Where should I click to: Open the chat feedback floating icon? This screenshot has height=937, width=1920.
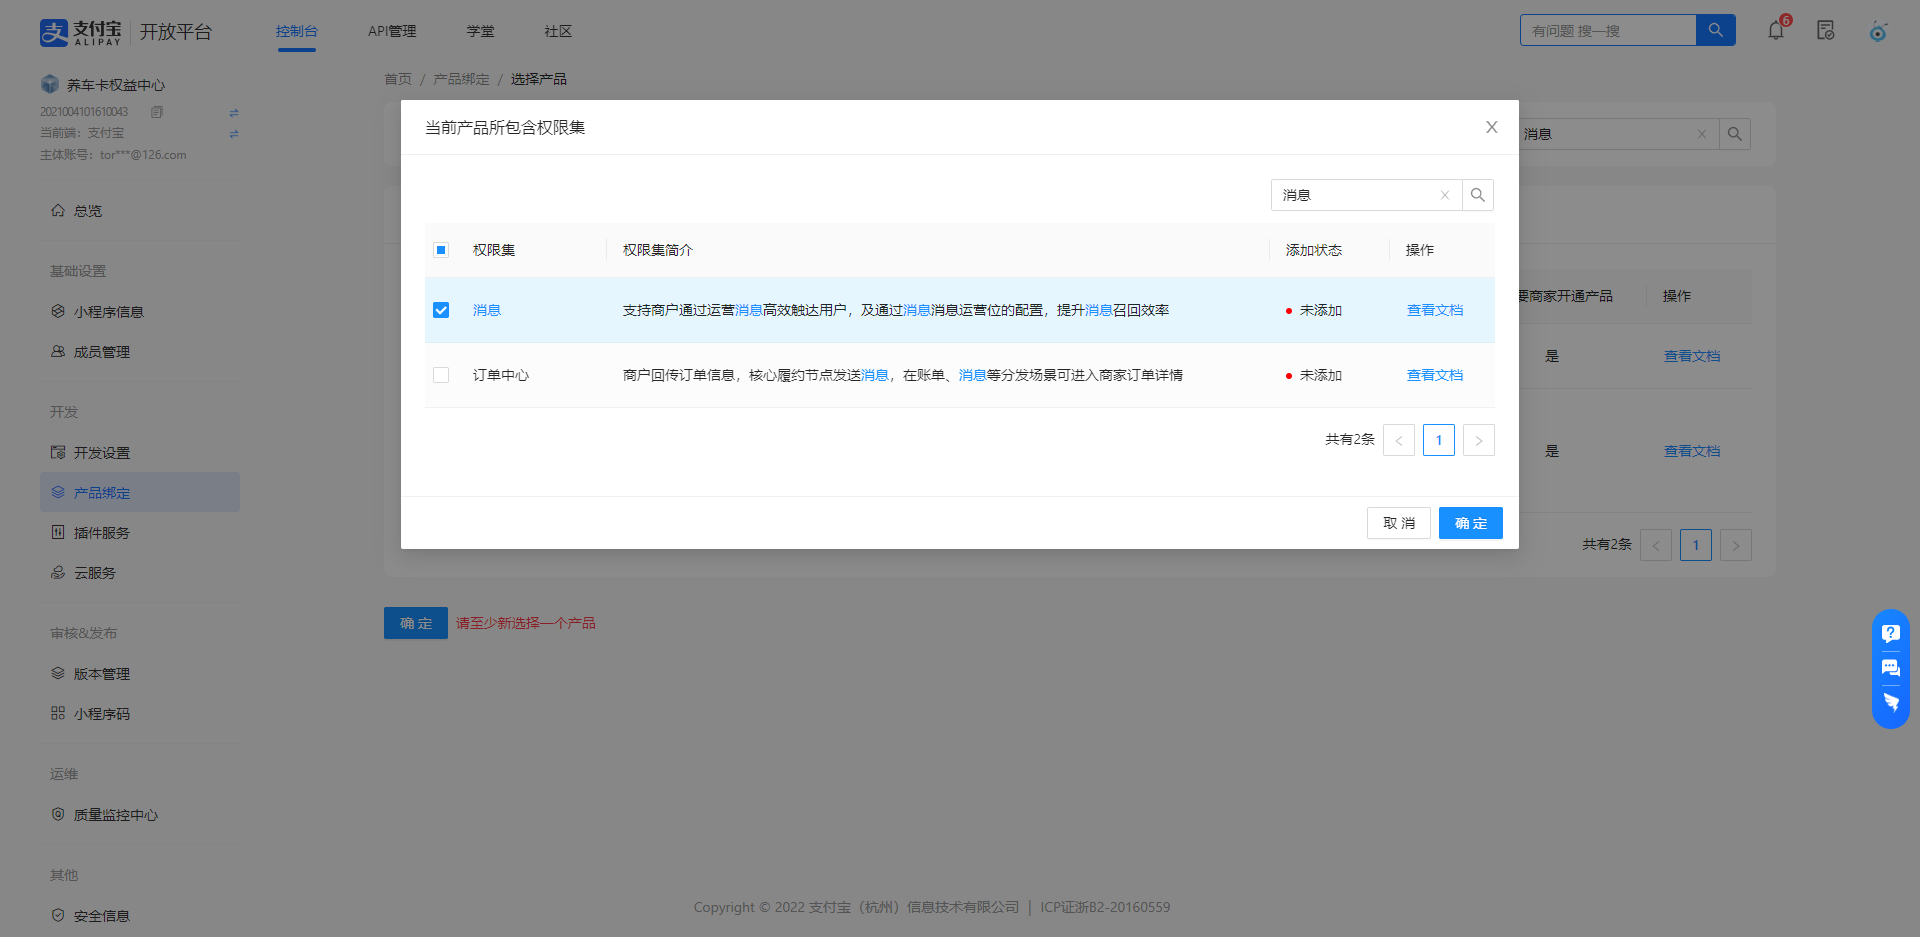pyautogui.click(x=1890, y=667)
